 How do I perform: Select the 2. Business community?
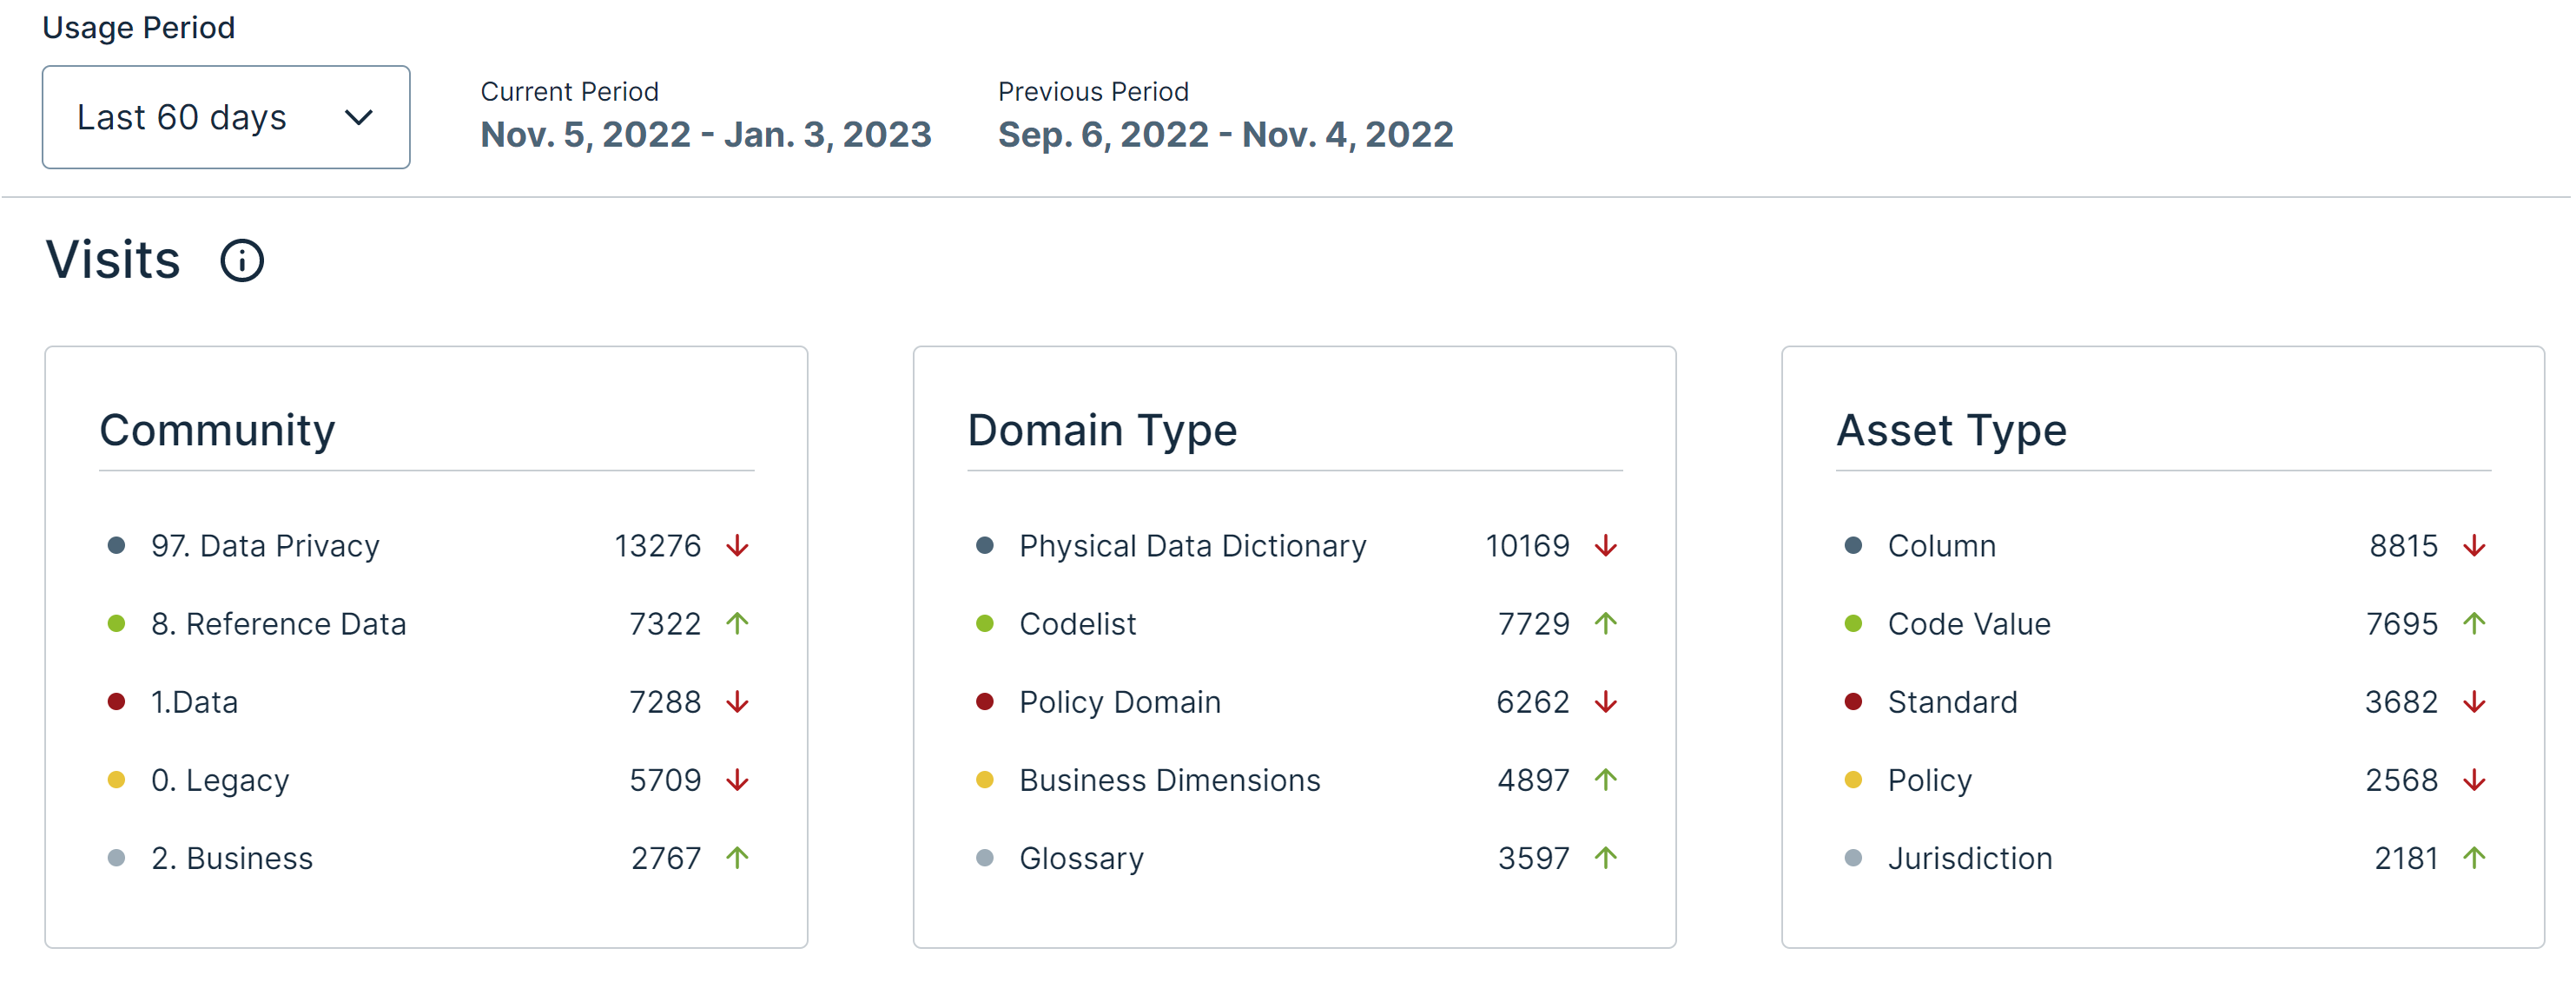click(x=232, y=858)
